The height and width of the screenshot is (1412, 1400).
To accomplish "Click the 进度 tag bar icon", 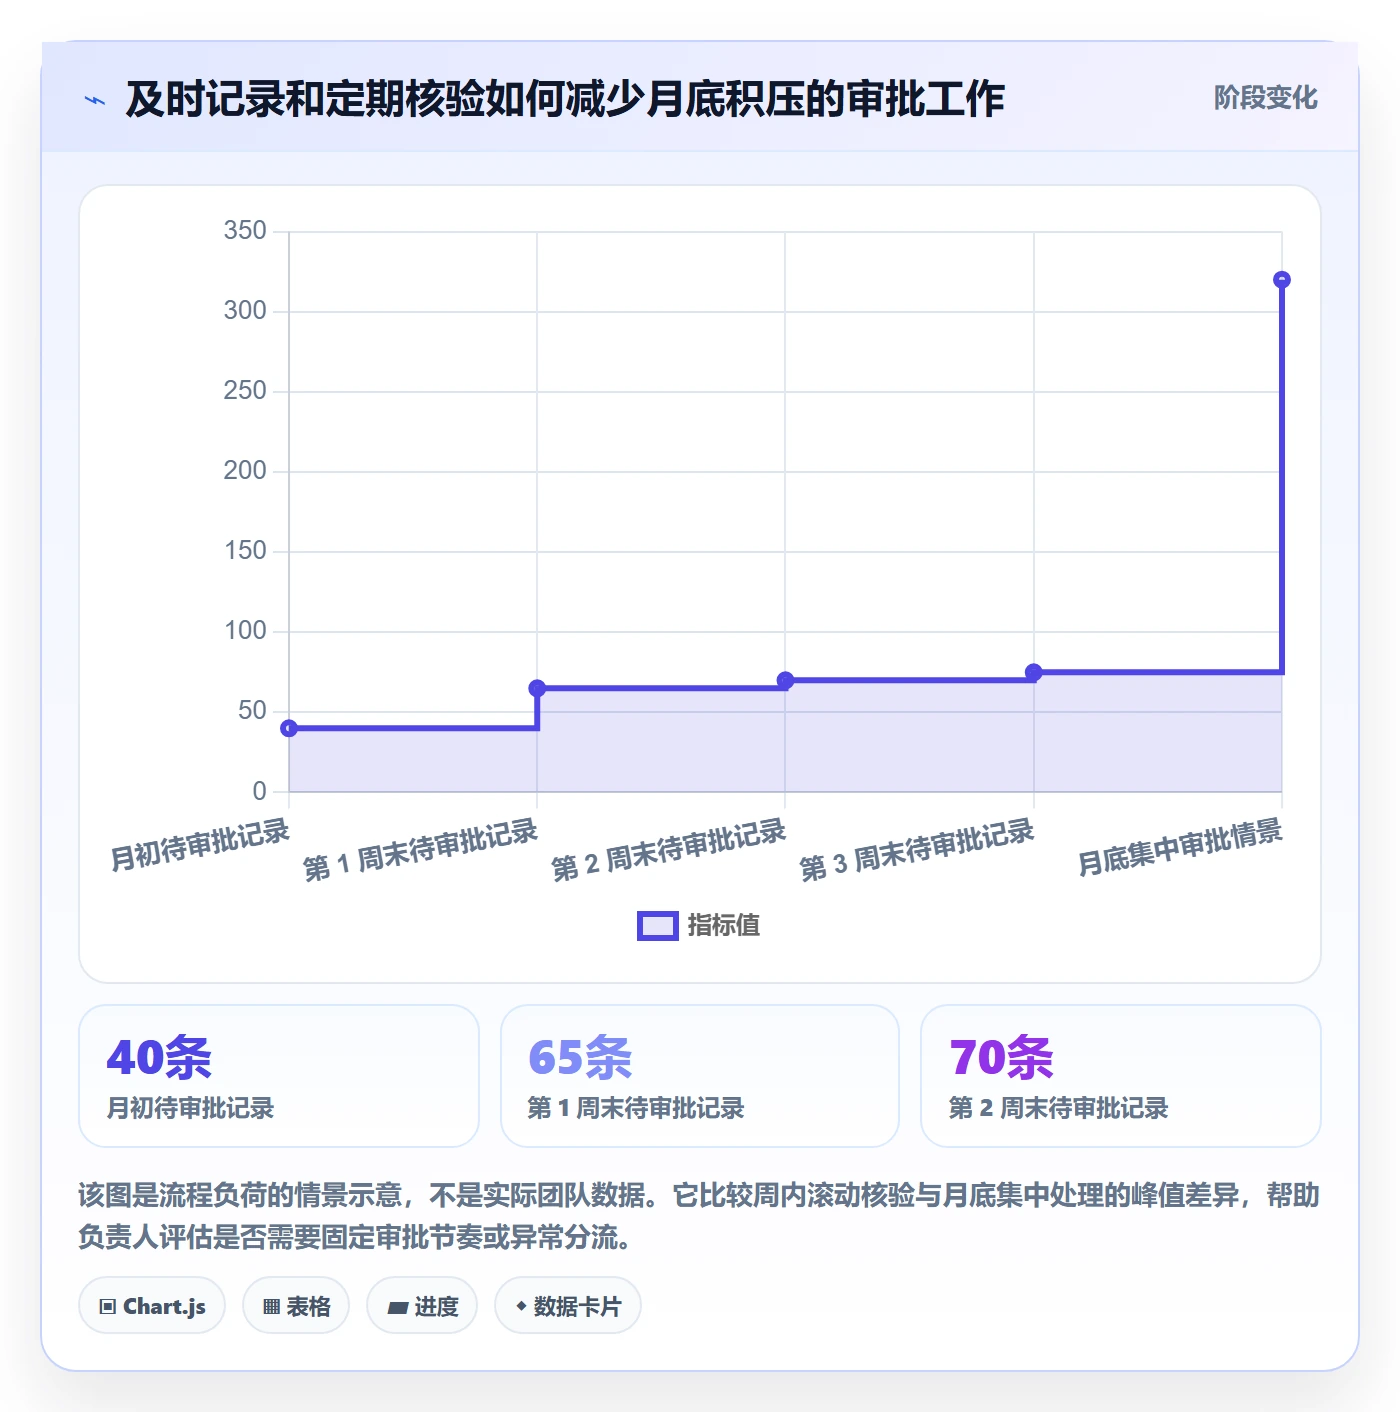I will (x=398, y=1307).
